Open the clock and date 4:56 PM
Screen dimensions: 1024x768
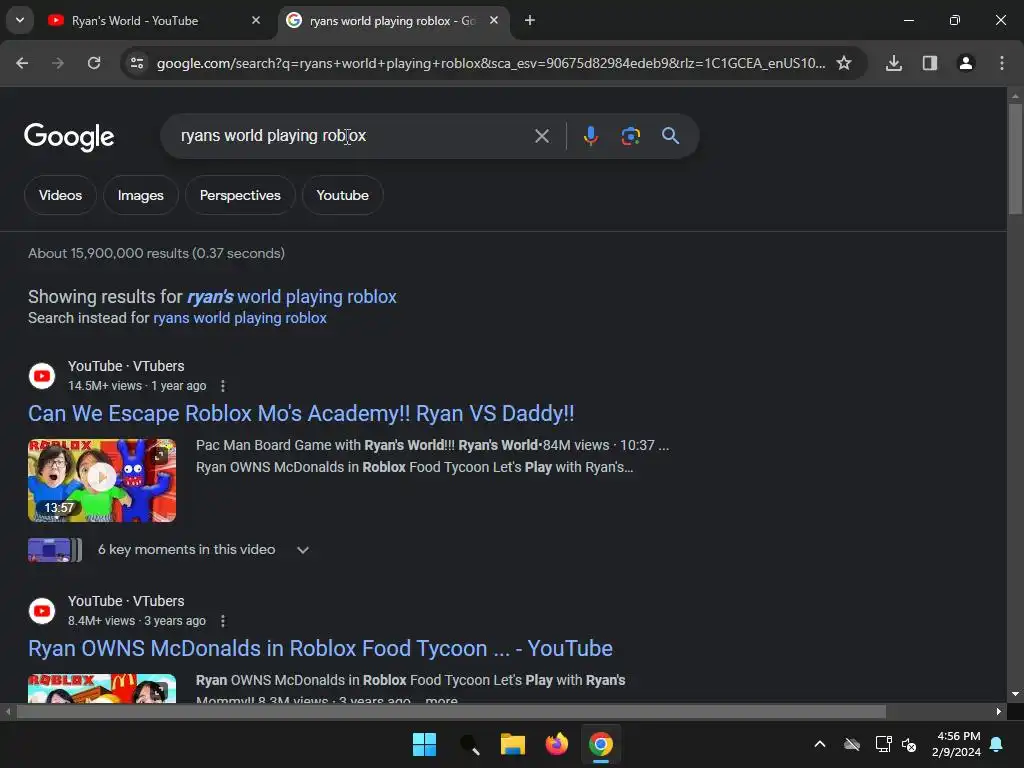[x=956, y=744]
